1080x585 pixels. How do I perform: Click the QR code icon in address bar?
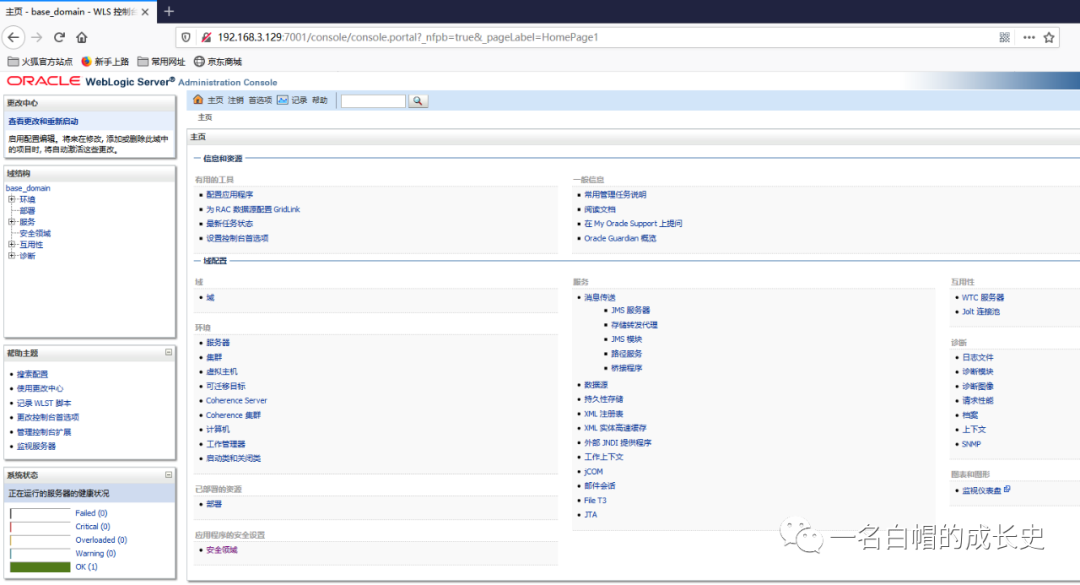pos(1005,37)
